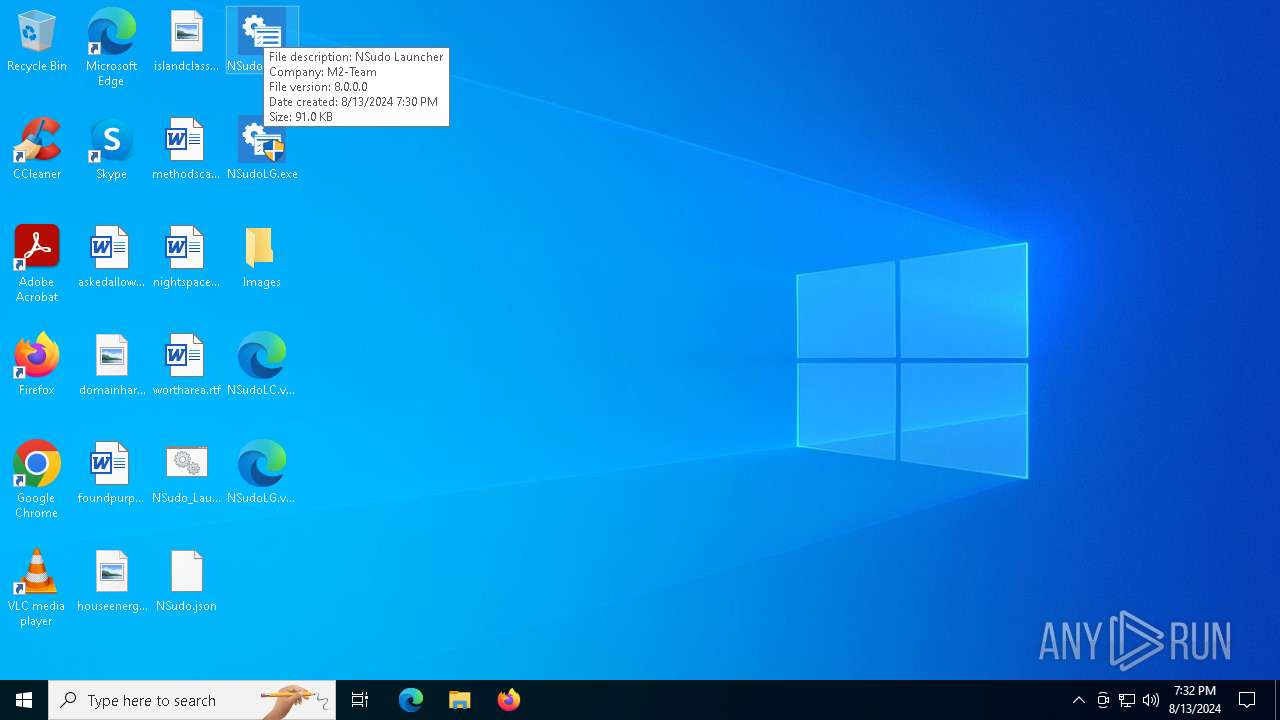
Task: Select the methodsca Word document icon
Action: 186,149
